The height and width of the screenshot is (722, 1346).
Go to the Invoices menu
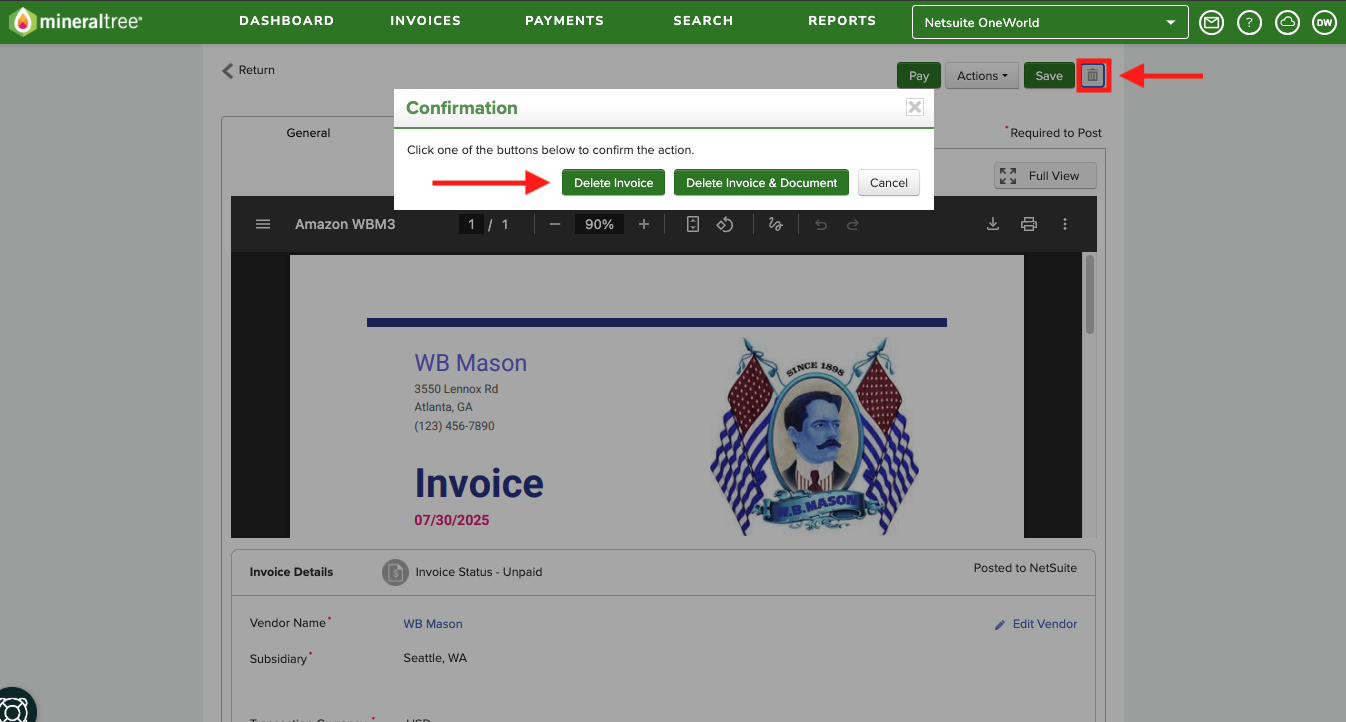coord(425,20)
